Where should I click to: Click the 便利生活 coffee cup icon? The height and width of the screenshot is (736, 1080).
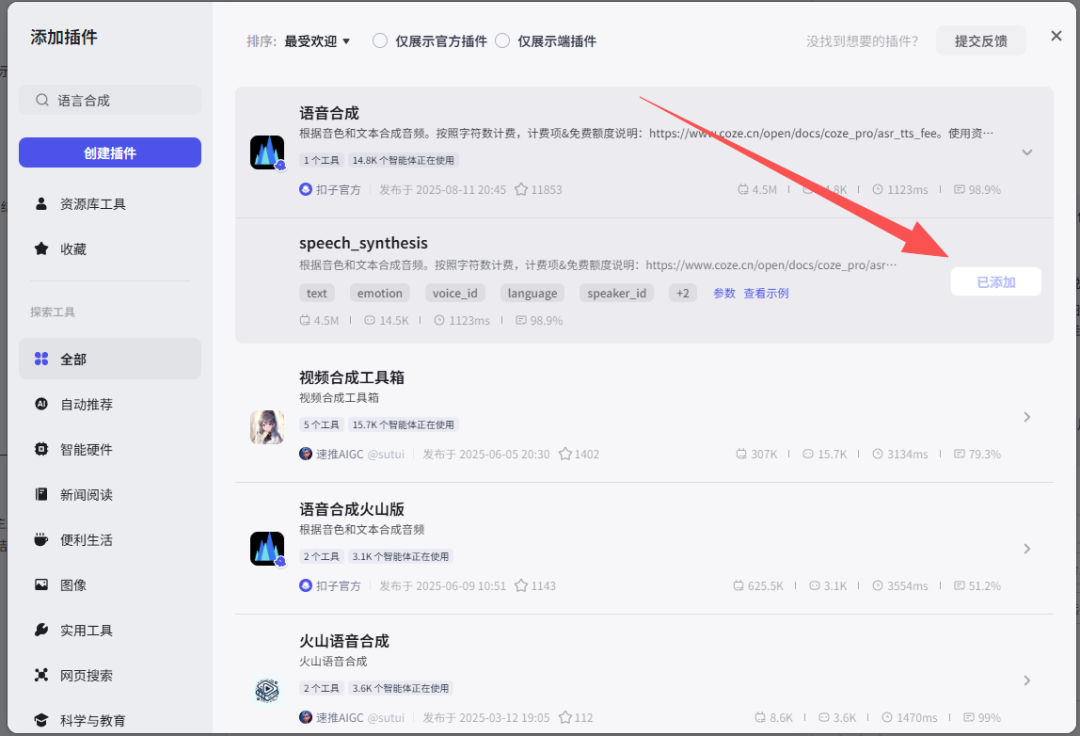coord(41,540)
